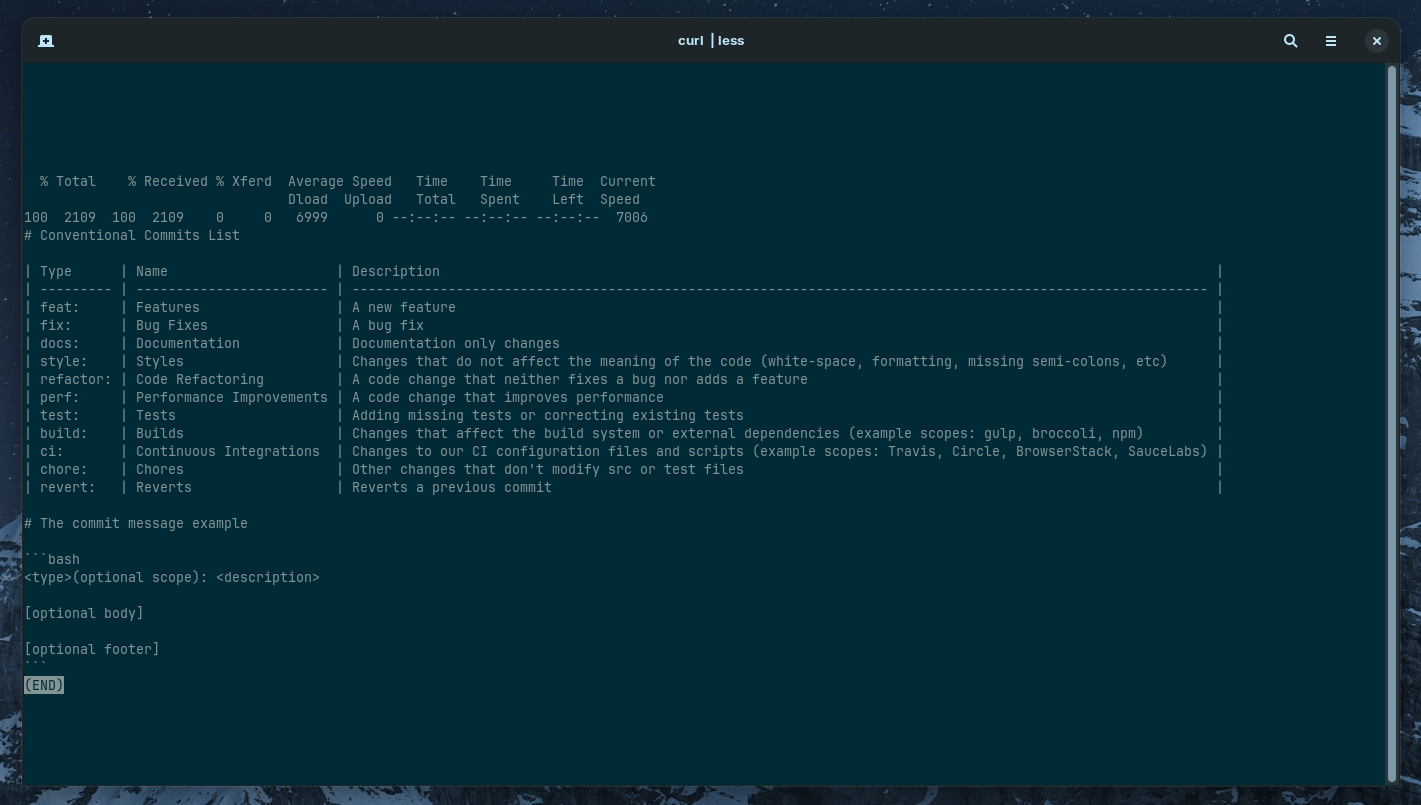The width and height of the screenshot is (1421, 805).
Task: Select the 'revert:' type cell
Action: pos(68,488)
